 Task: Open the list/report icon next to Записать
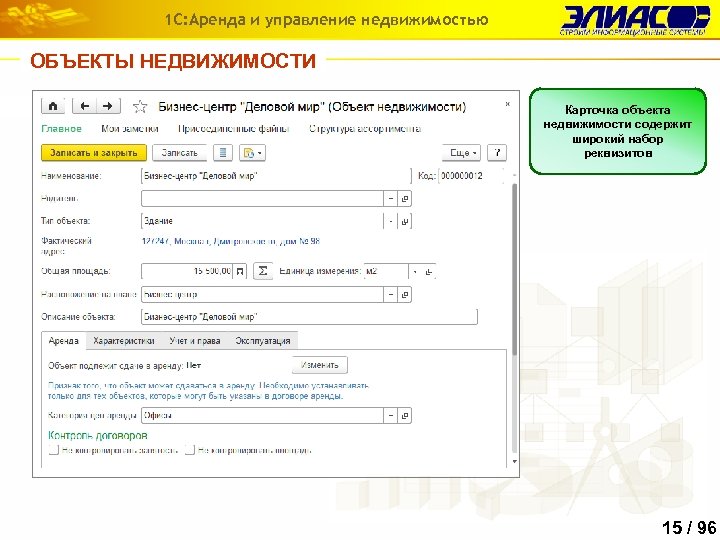[223, 153]
